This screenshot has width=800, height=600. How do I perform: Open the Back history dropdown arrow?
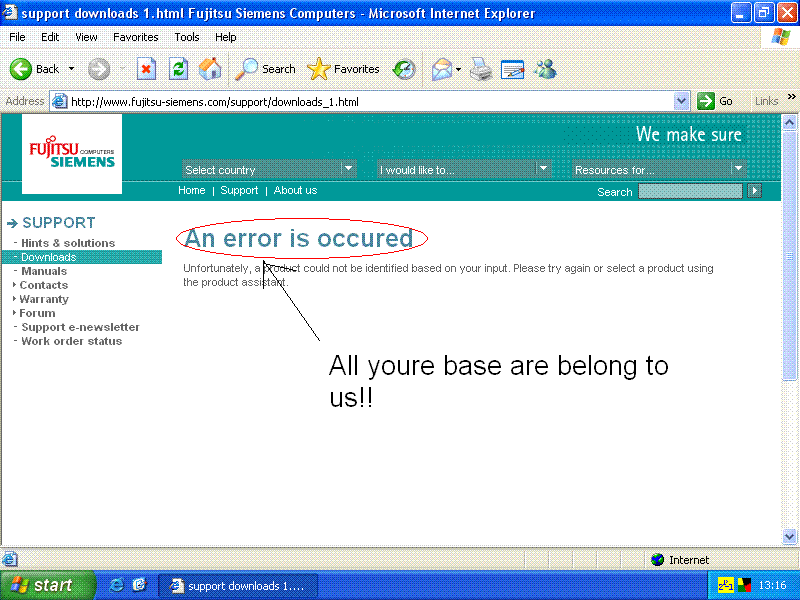pos(71,69)
